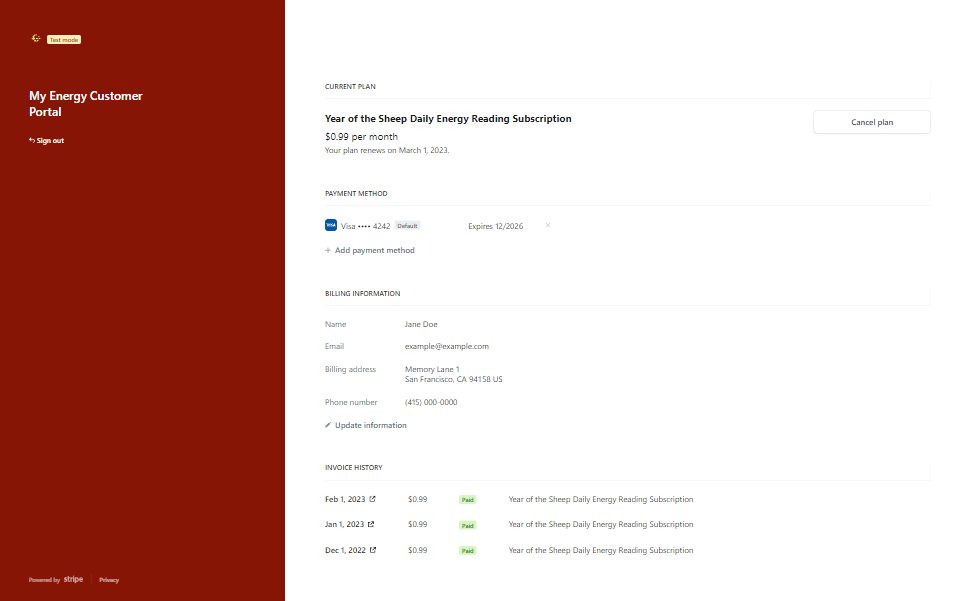Click the Test mode badge
The height and width of the screenshot is (601, 970).
coord(64,40)
